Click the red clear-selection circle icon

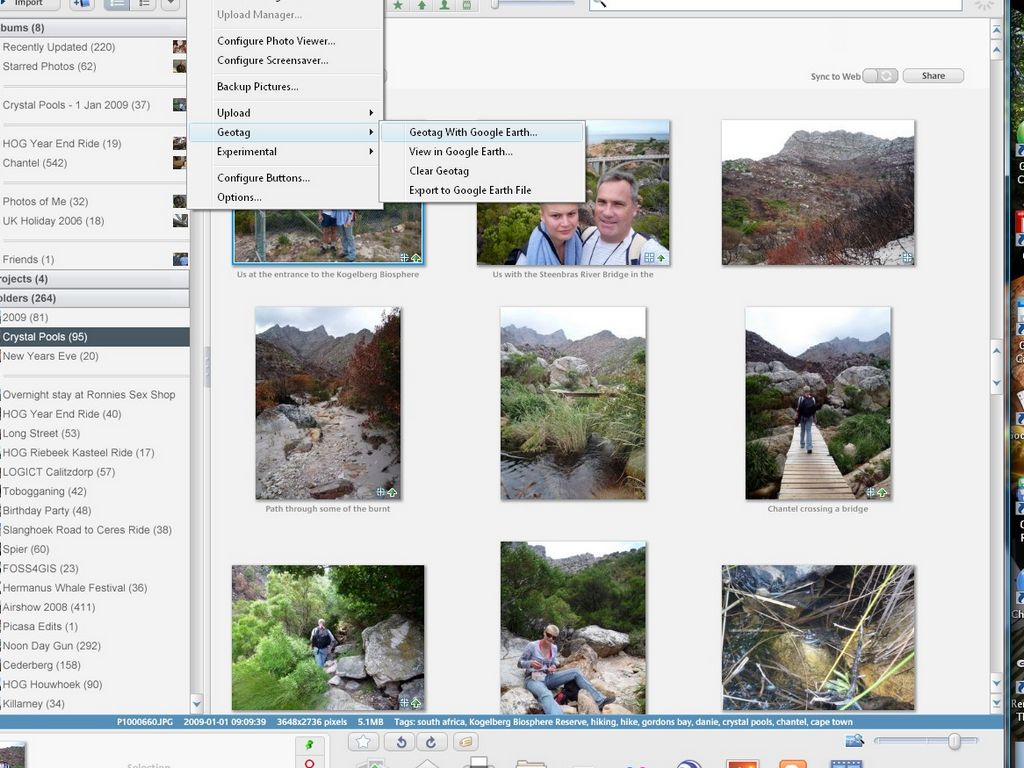pos(309,763)
